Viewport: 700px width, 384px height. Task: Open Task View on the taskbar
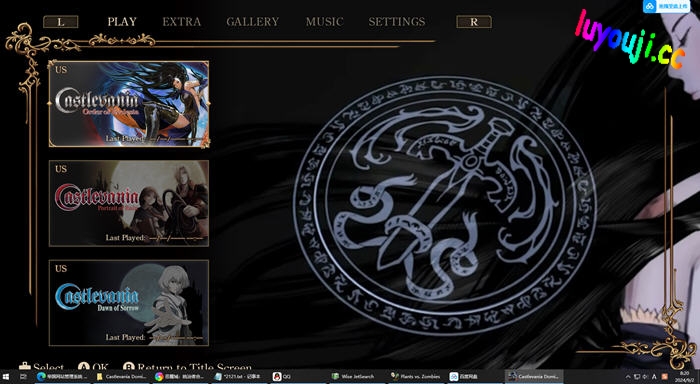pyautogui.click(x=23, y=377)
